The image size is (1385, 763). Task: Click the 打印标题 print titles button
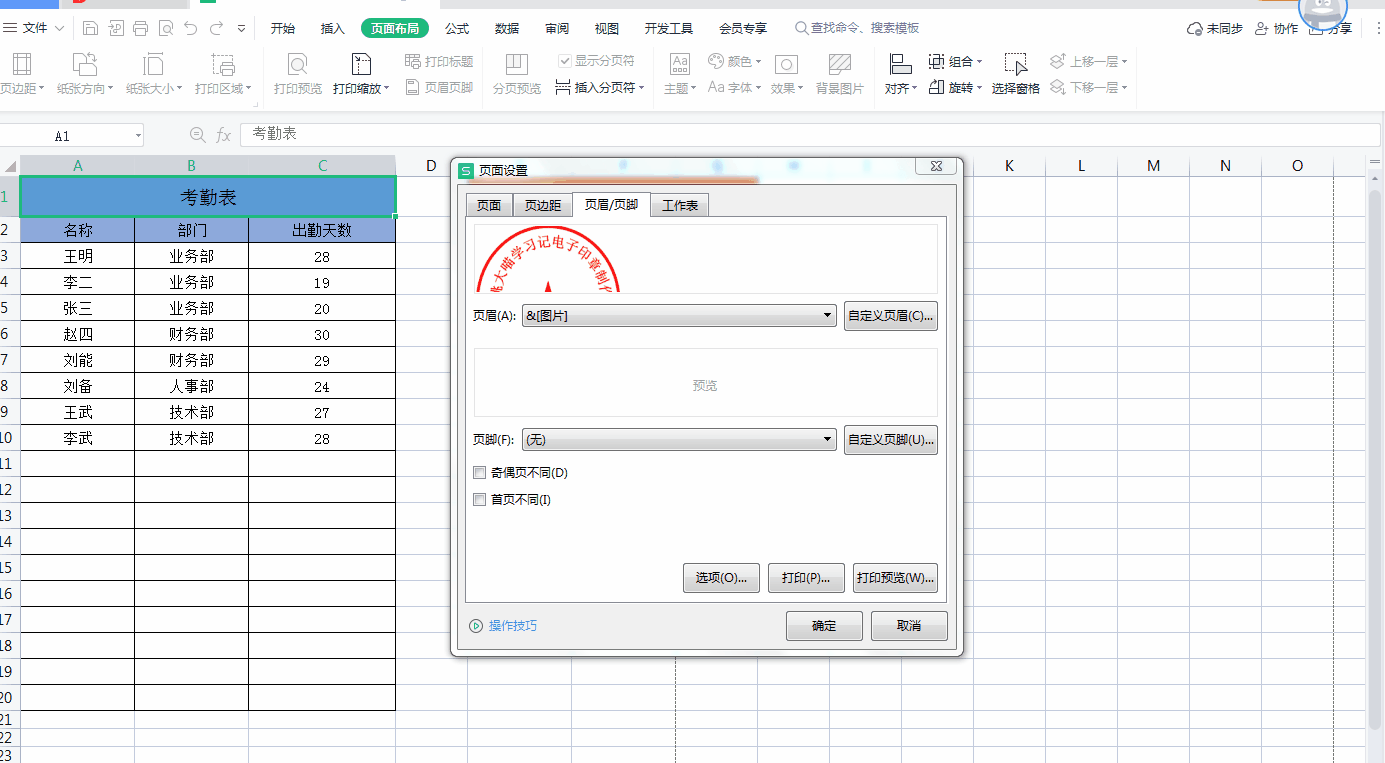[x=439, y=62]
